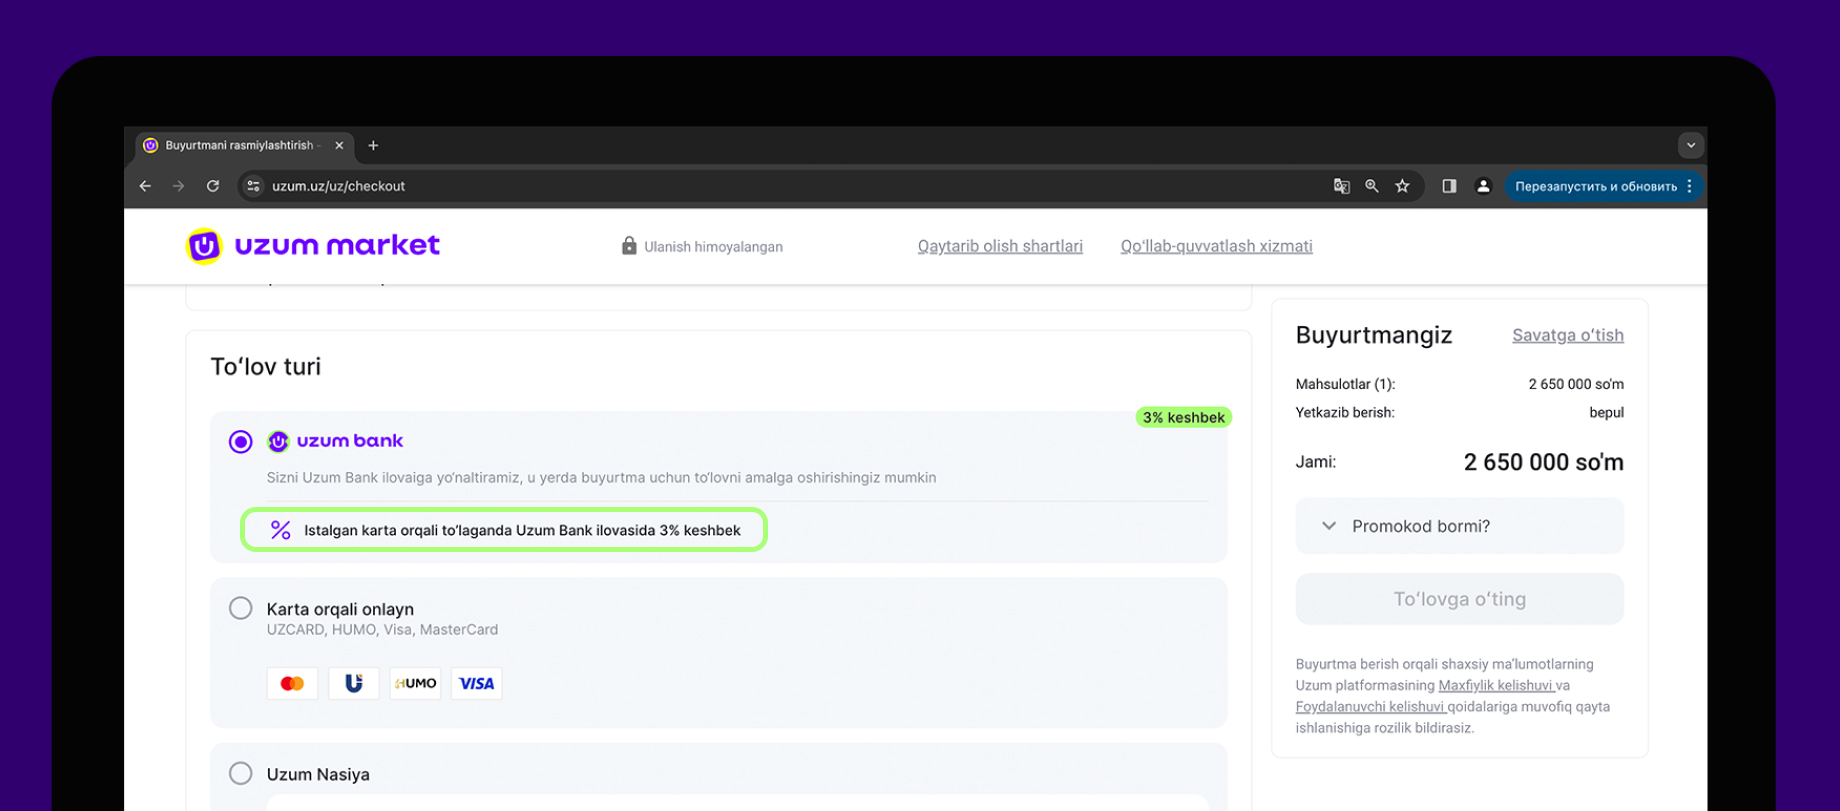Click the Uzcard payment logo
The height and width of the screenshot is (811, 1840).
point(354,683)
